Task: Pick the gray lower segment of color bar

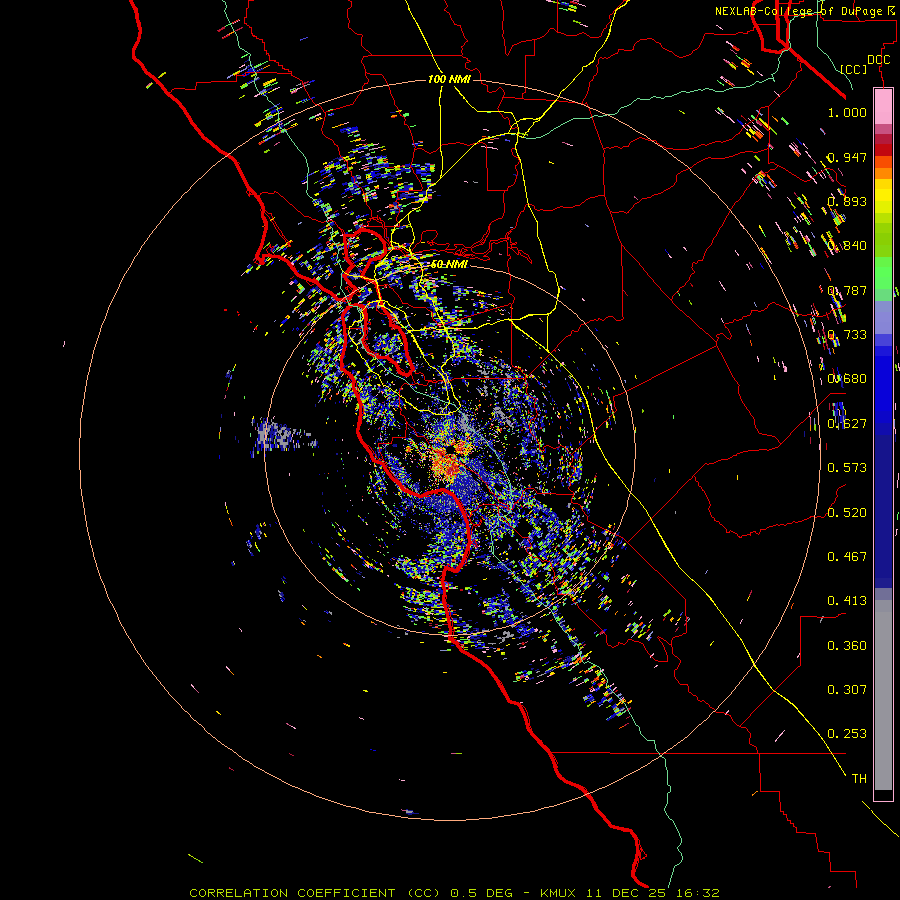Action: coord(883,695)
